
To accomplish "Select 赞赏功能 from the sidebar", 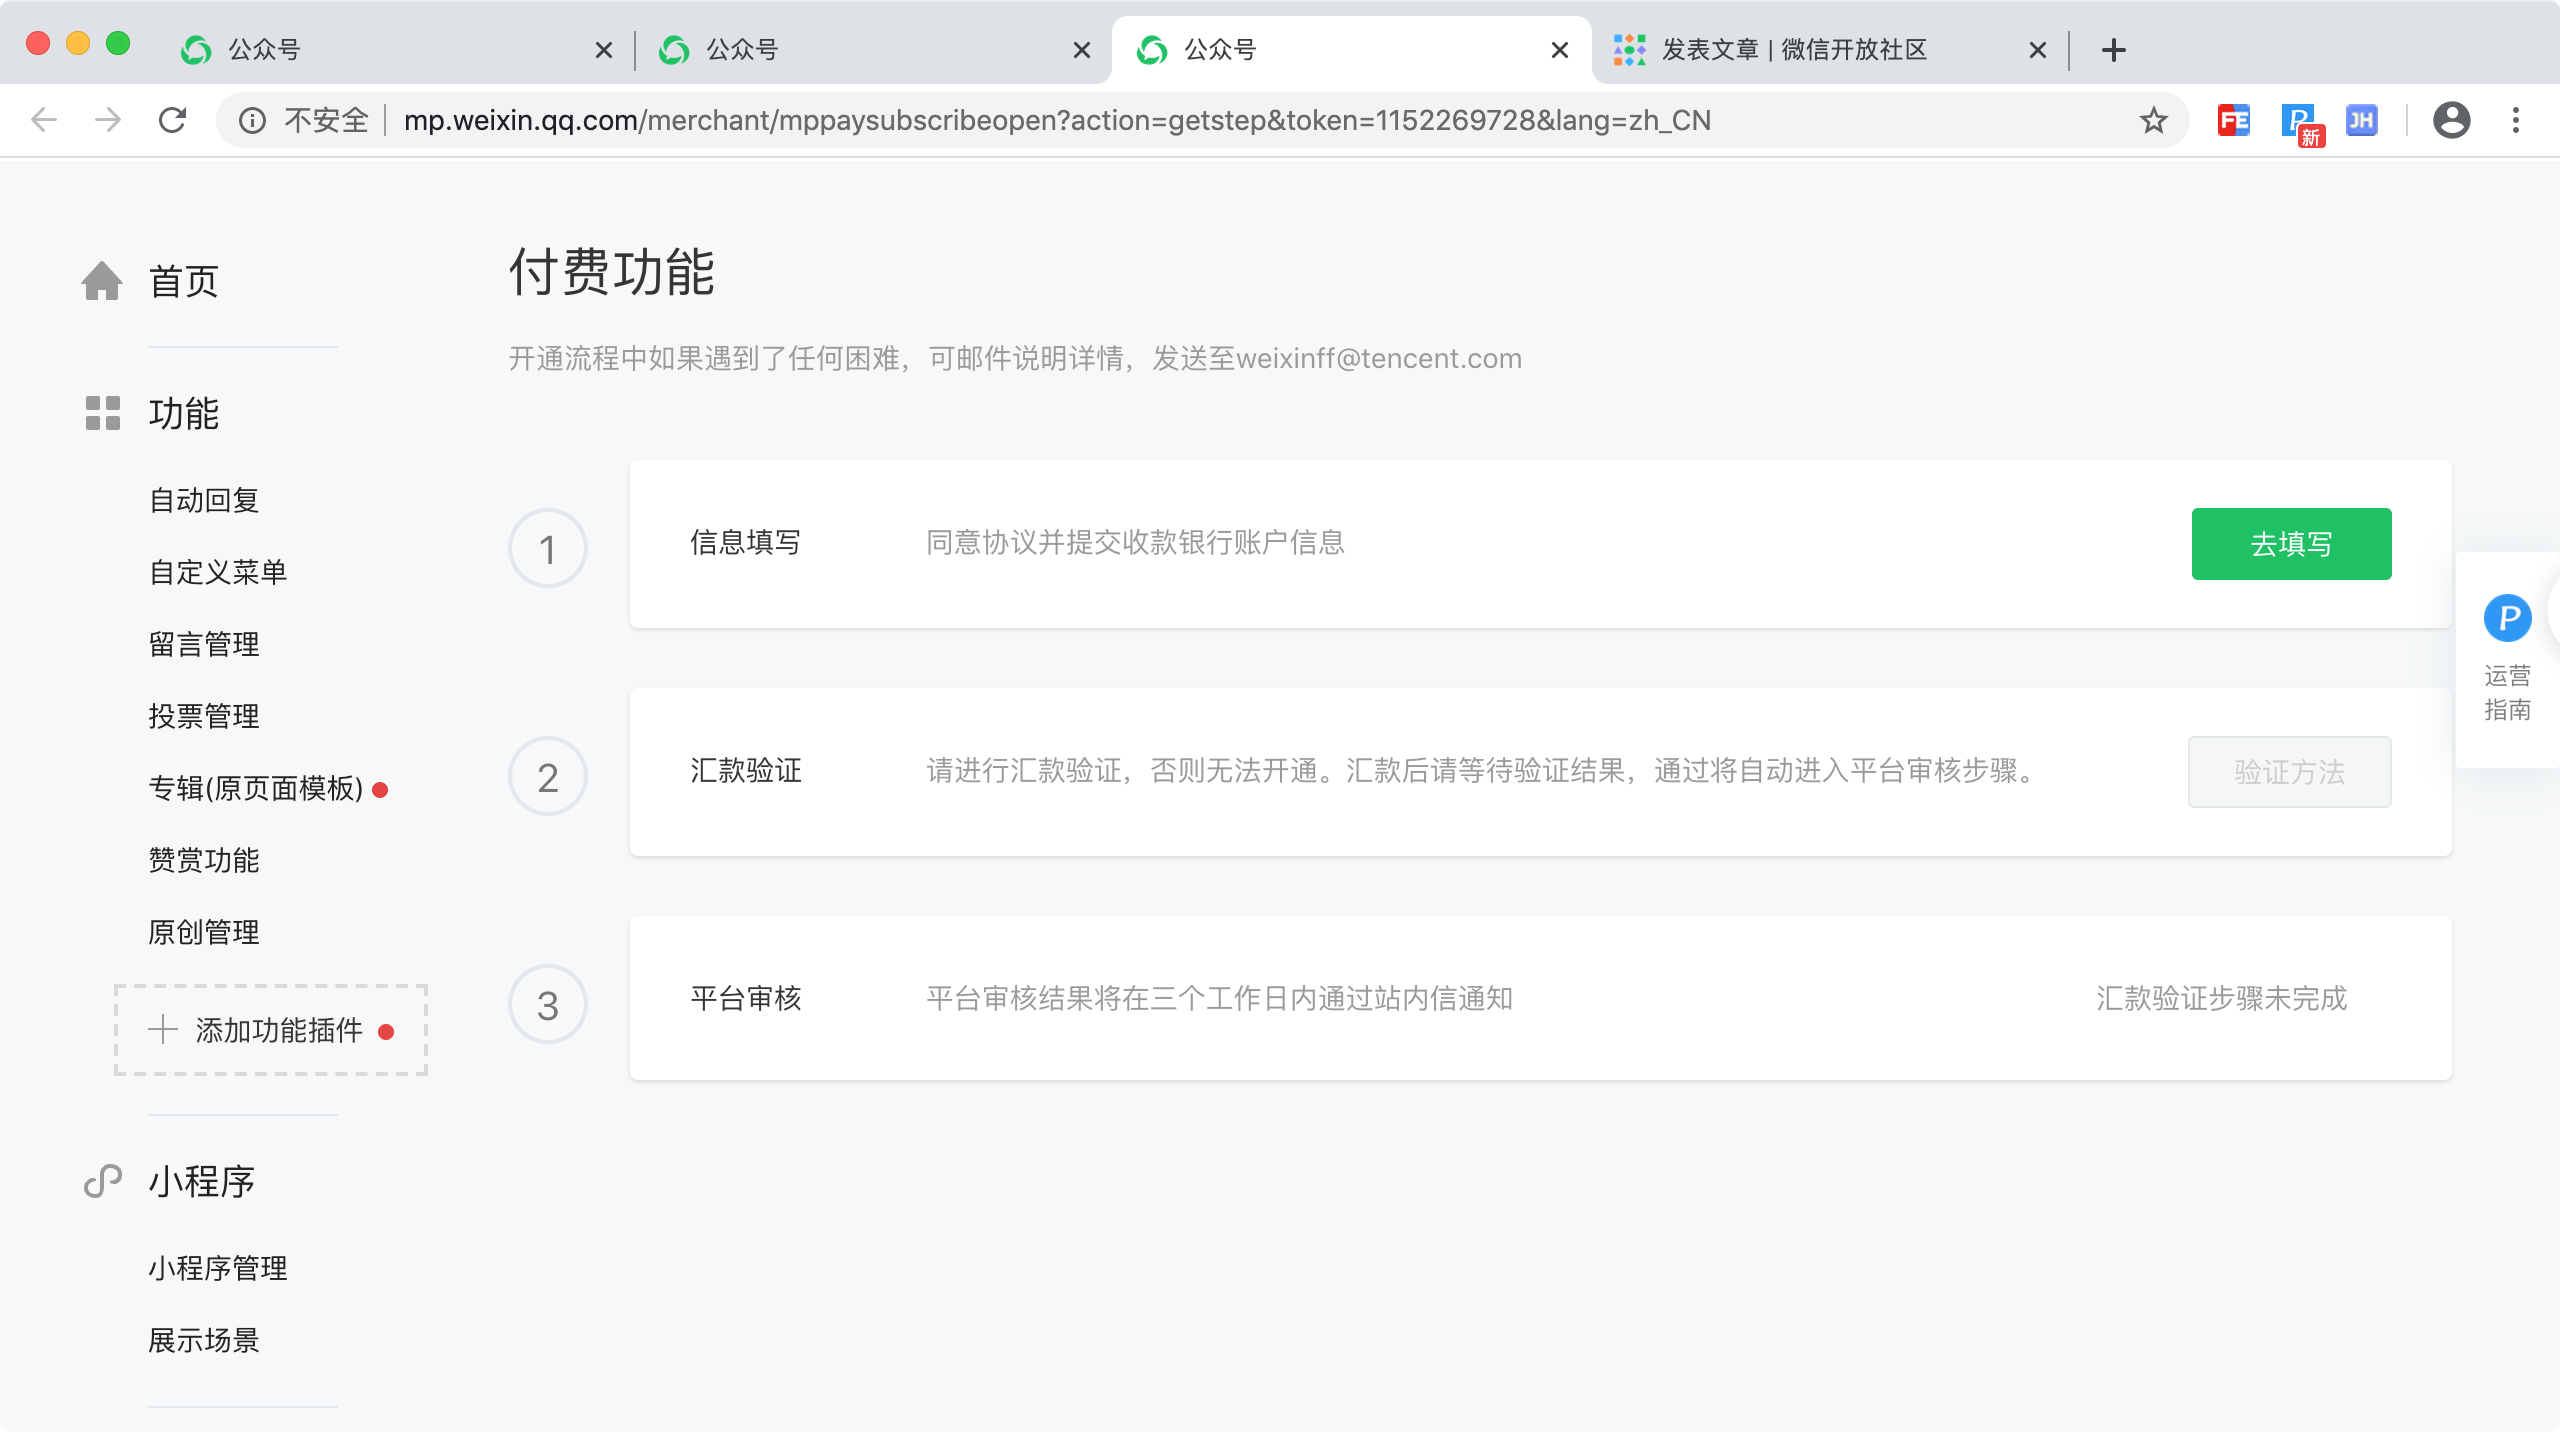I will (x=204, y=860).
